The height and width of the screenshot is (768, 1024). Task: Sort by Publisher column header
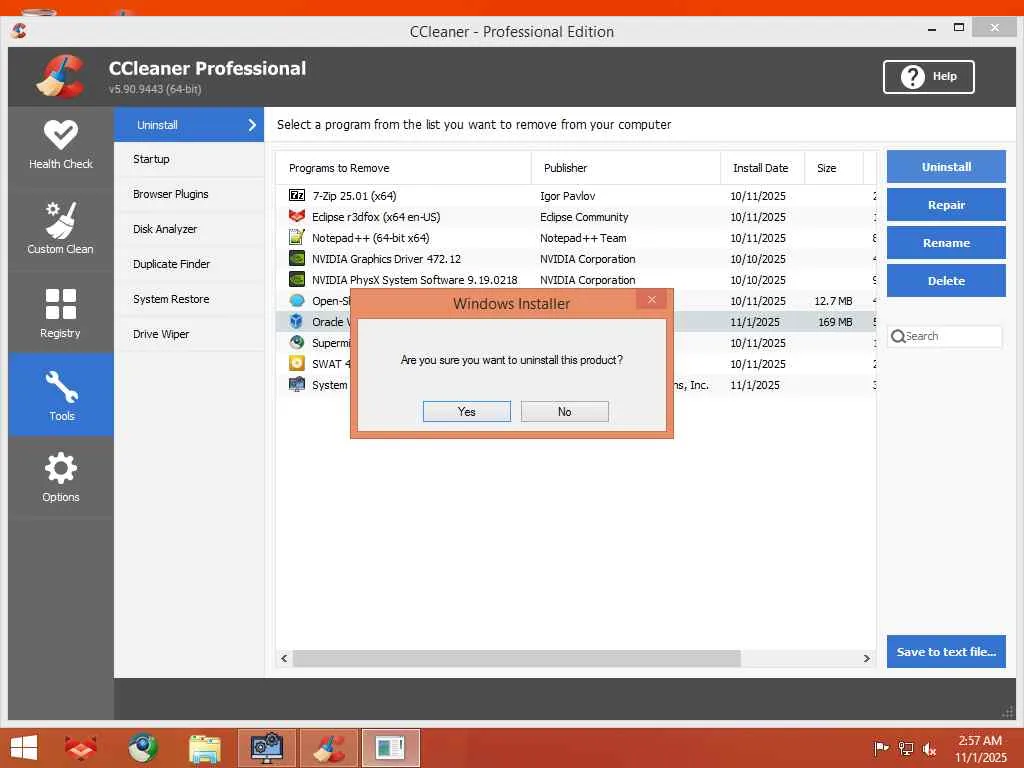(626, 168)
